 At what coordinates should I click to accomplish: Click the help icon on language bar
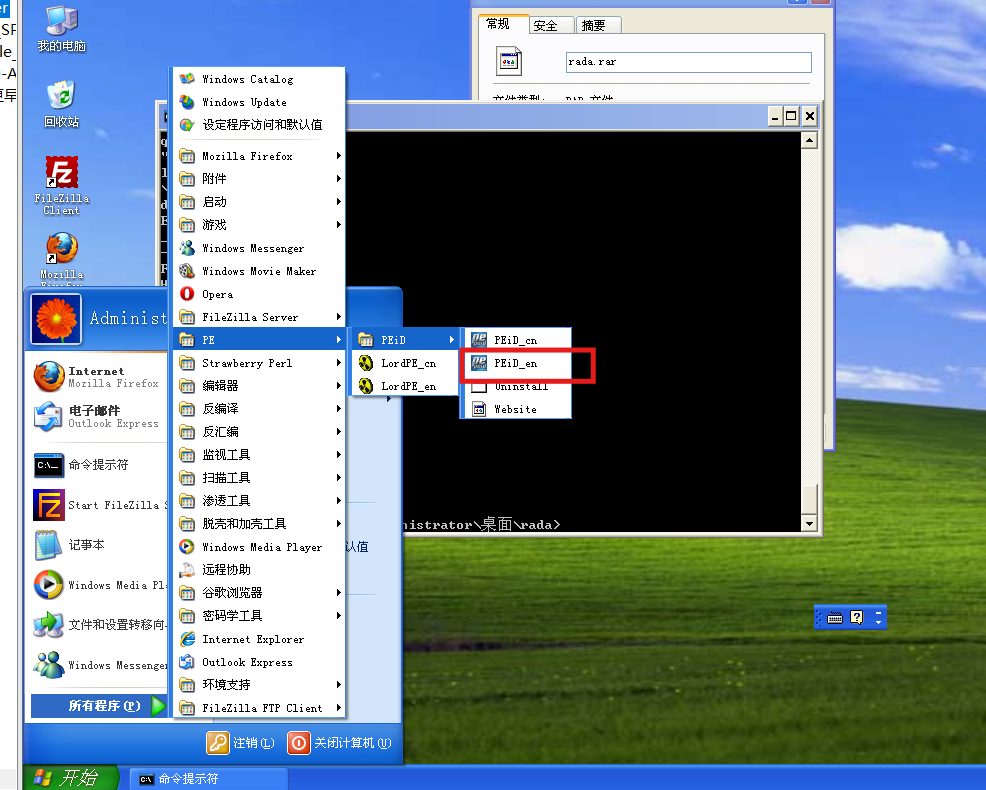pyautogui.click(x=856, y=617)
